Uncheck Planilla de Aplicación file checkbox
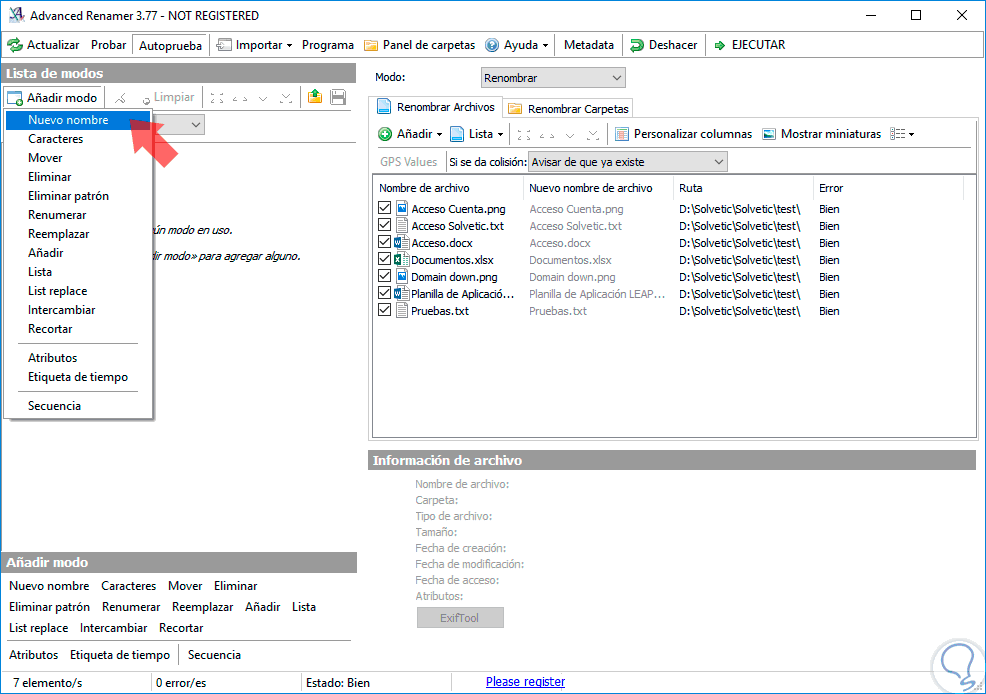The width and height of the screenshot is (986, 694). pyautogui.click(x=385, y=293)
